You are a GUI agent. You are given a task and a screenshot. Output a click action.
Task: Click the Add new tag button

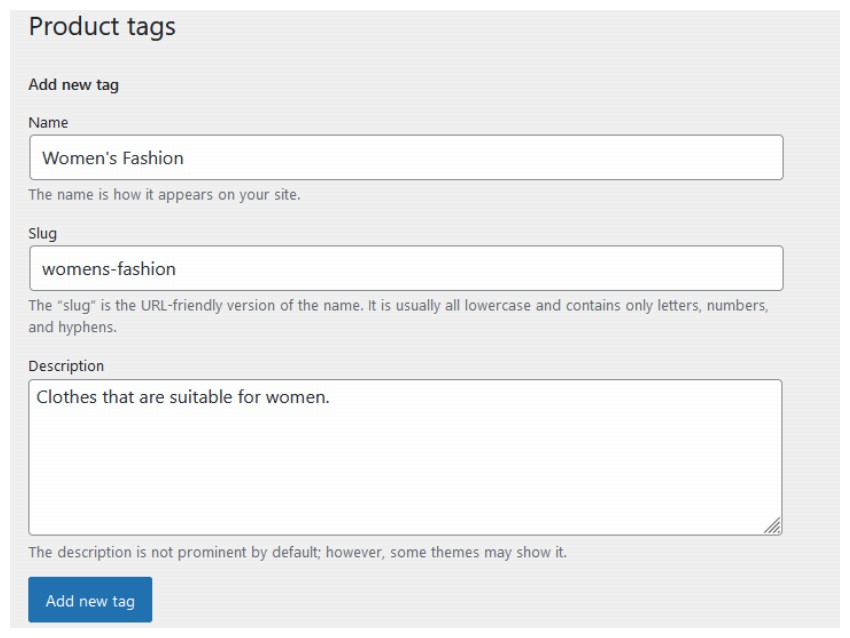point(90,601)
